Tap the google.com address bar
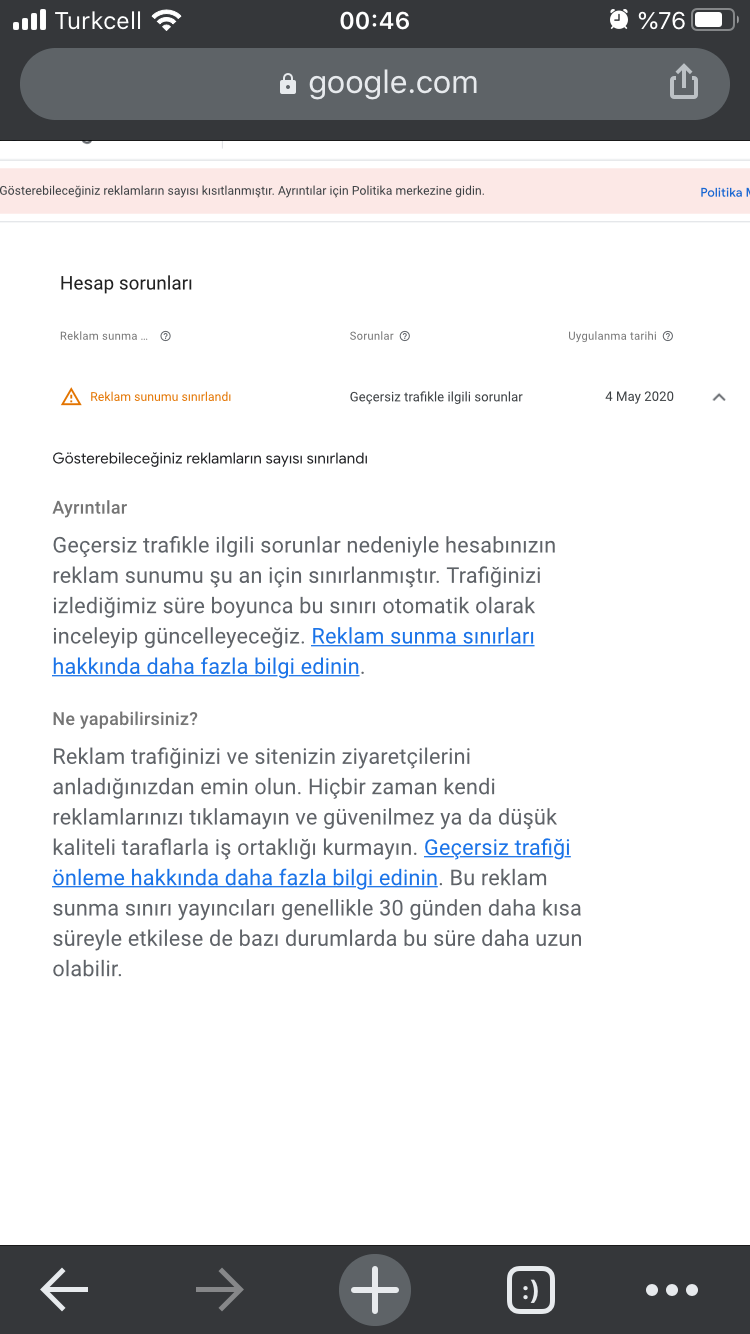 point(375,84)
